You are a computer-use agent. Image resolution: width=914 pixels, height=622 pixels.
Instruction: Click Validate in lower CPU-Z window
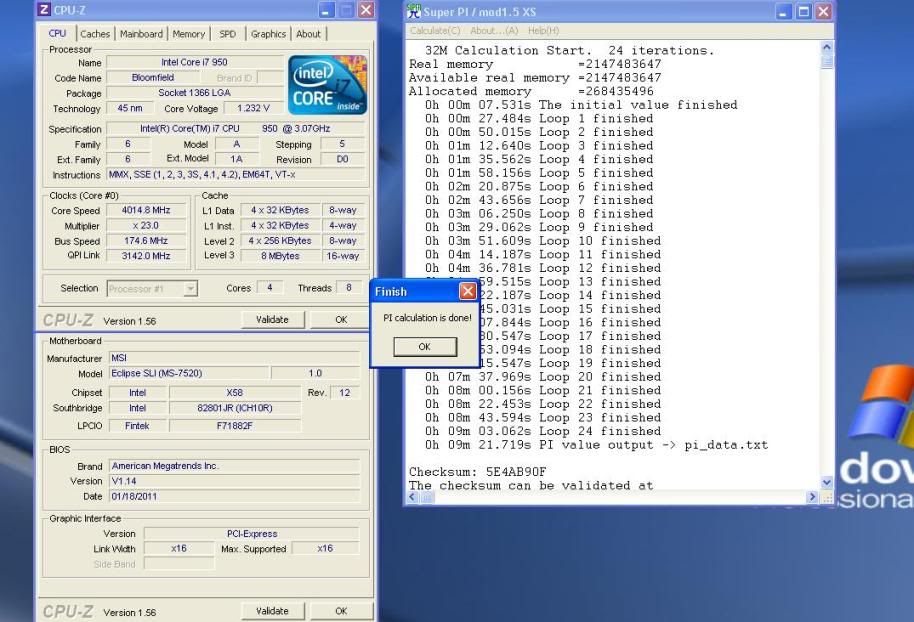coord(272,611)
